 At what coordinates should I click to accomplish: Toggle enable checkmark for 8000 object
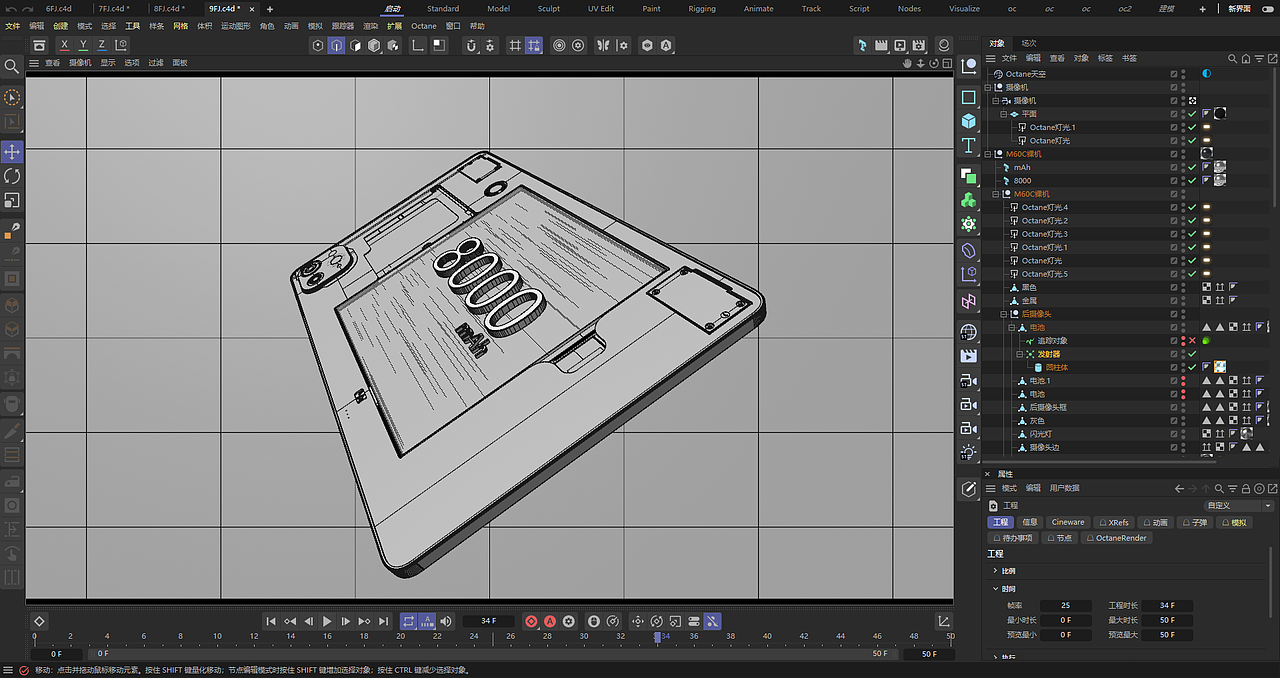(x=1192, y=181)
